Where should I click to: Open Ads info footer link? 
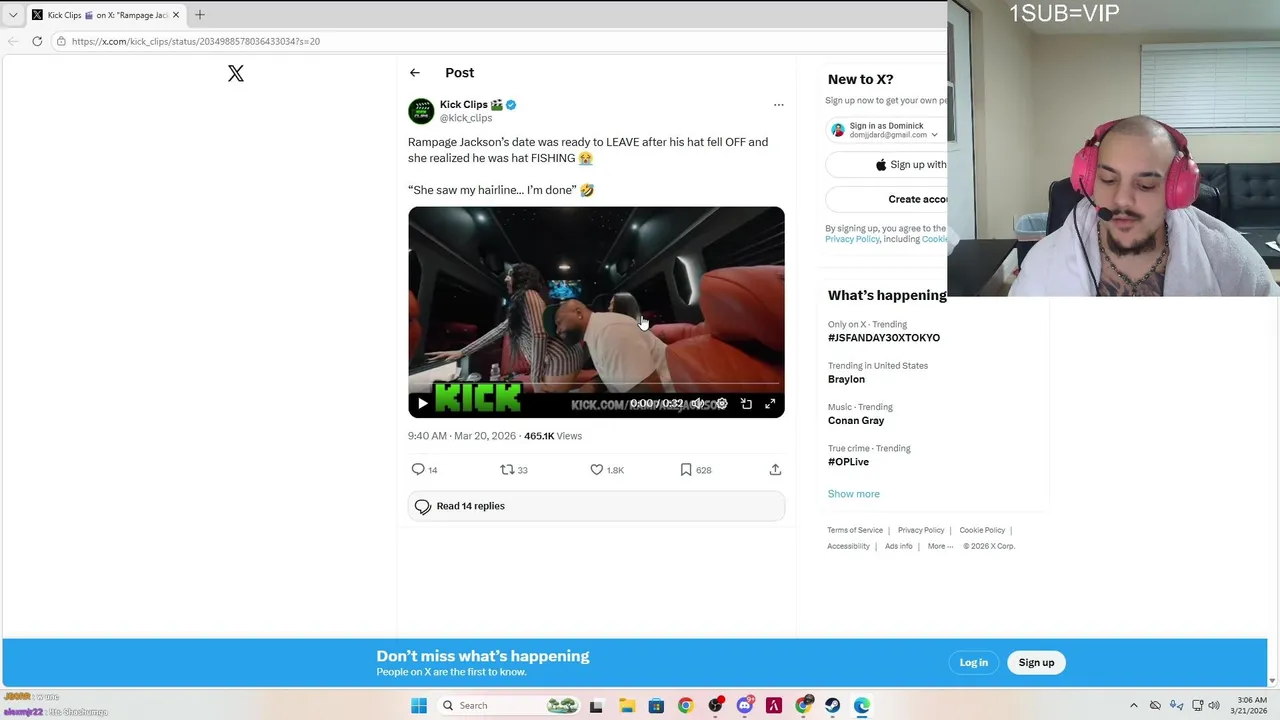(899, 546)
